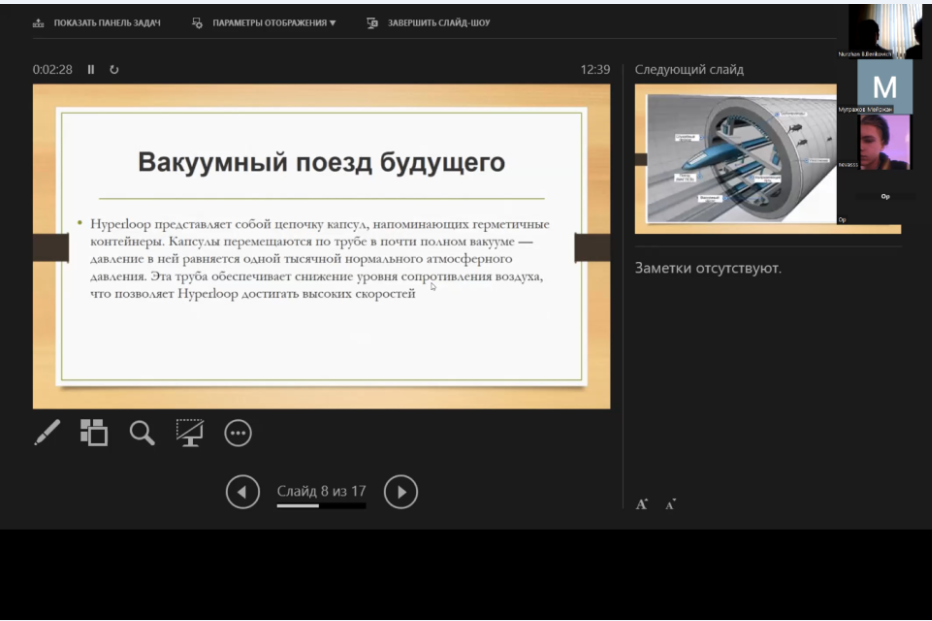Go to previous slide arrow
The height and width of the screenshot is (621, 932).
pyautogui.click(x=243, y=492)
